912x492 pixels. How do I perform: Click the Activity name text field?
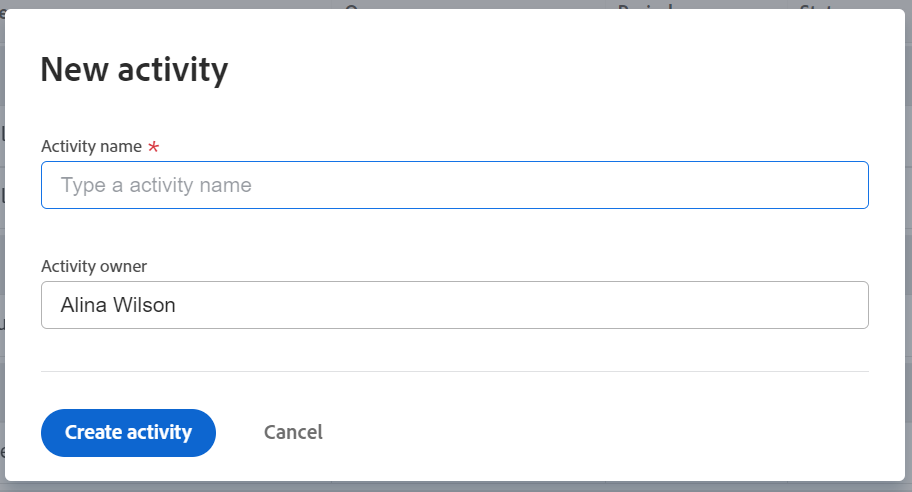454,185
